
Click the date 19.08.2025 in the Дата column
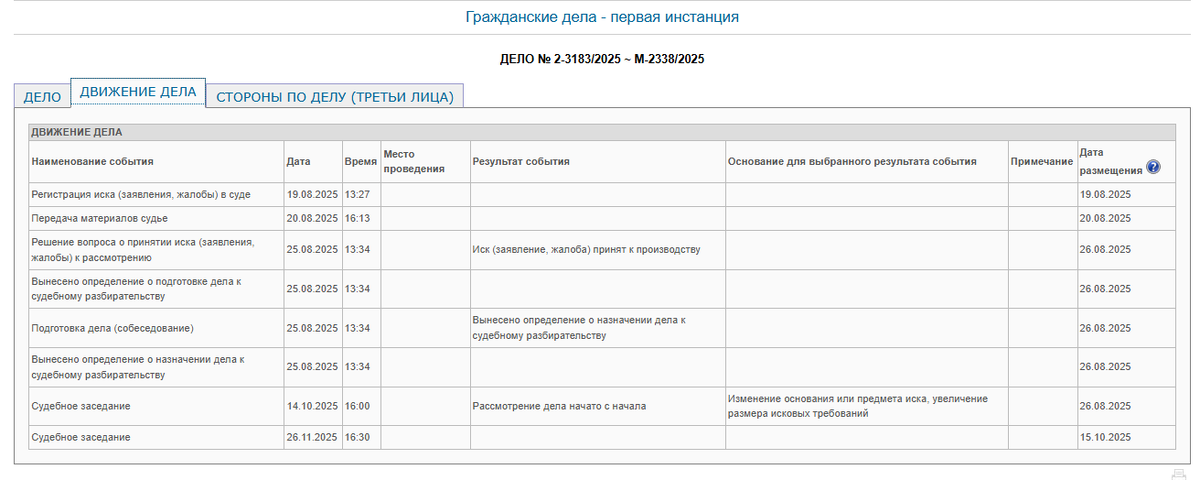pos(312,194)
